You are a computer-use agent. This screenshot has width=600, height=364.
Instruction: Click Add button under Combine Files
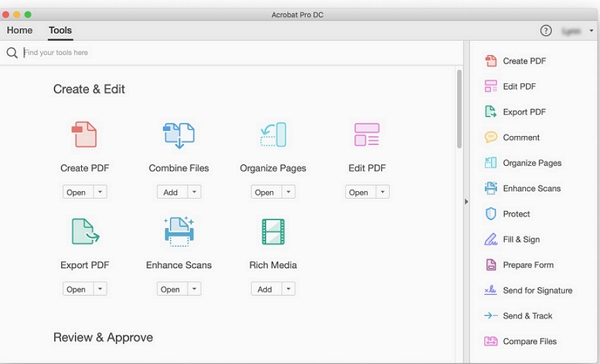172,192
